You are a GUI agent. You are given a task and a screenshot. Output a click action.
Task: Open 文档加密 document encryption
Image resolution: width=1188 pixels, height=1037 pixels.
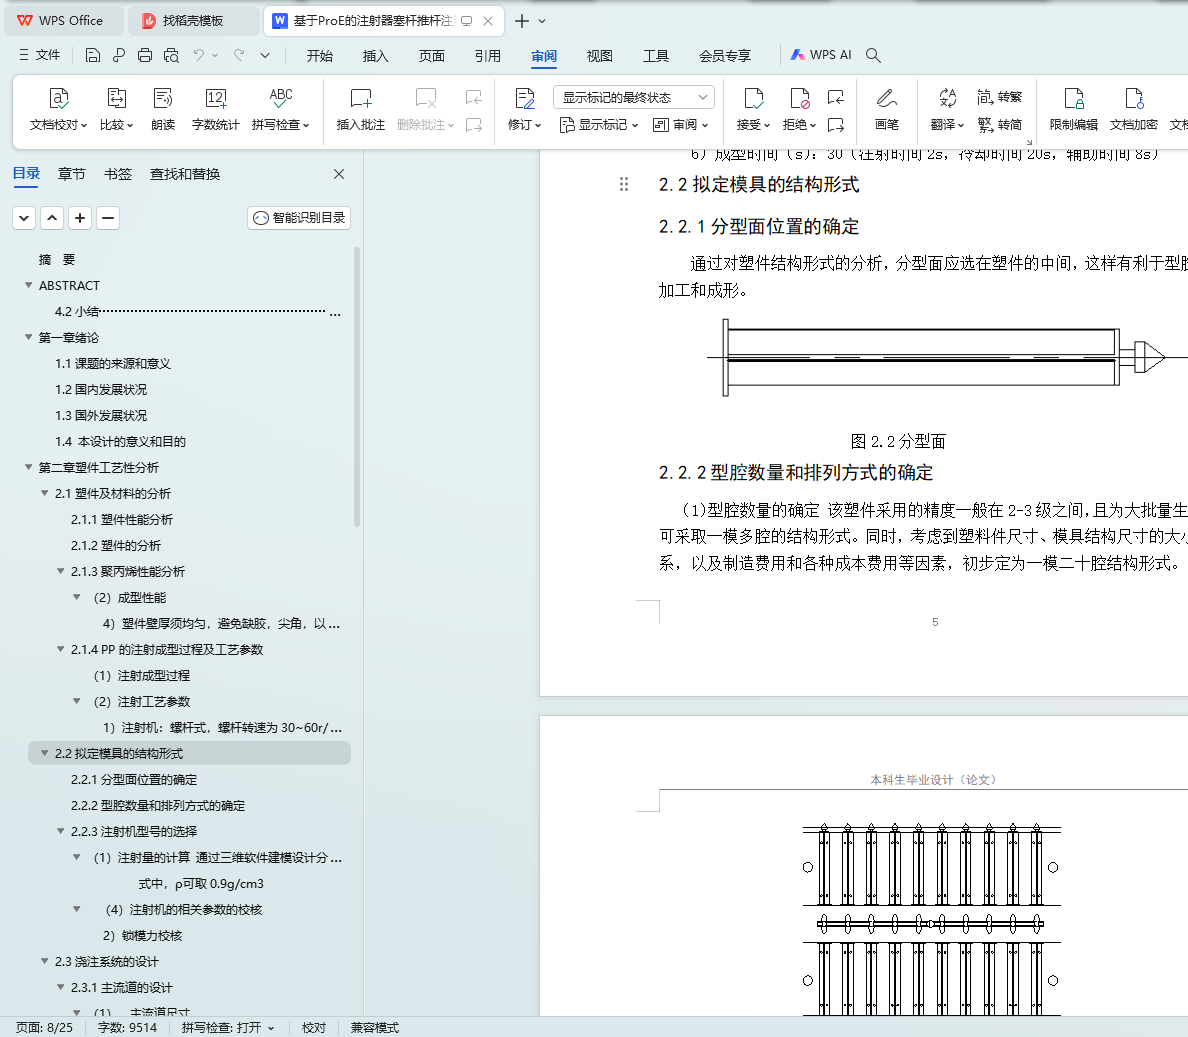pos(1133,109)
